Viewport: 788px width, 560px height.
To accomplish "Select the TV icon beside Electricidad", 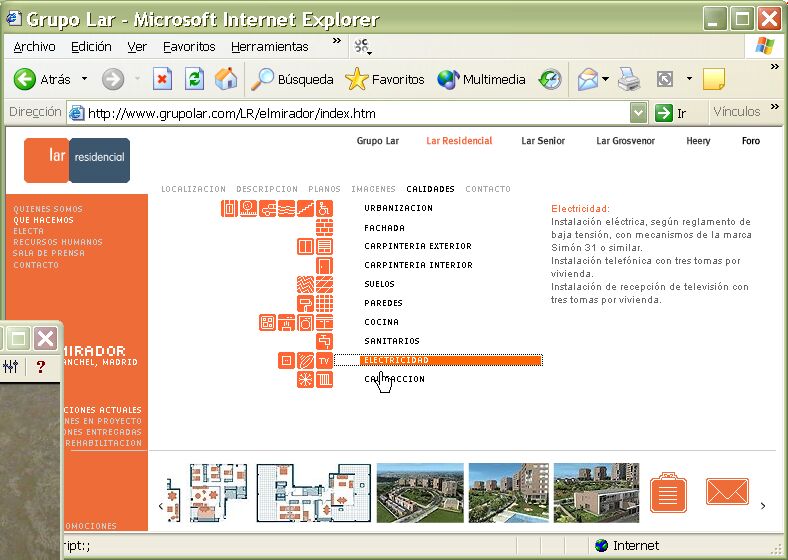I will [x=324, y=360].
